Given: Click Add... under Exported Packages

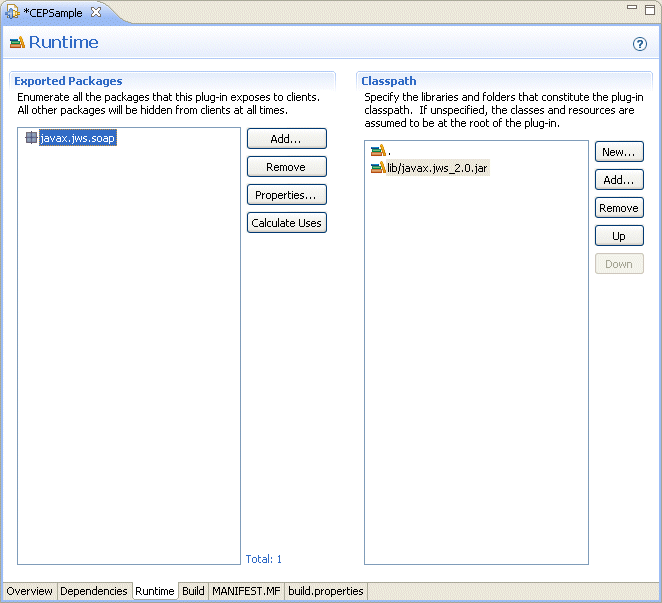Looking at the screenshot, I should point(287,139).
